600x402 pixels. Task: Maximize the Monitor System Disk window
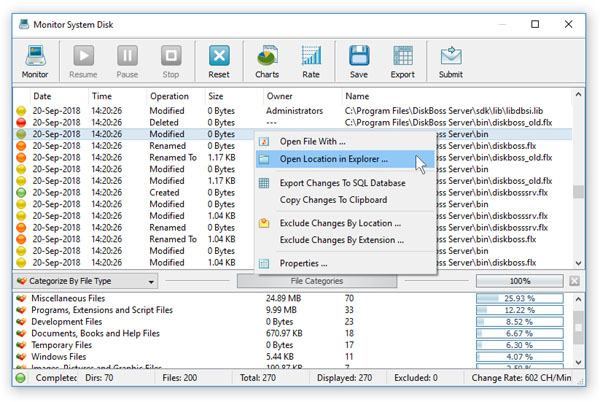pos(535,24)
